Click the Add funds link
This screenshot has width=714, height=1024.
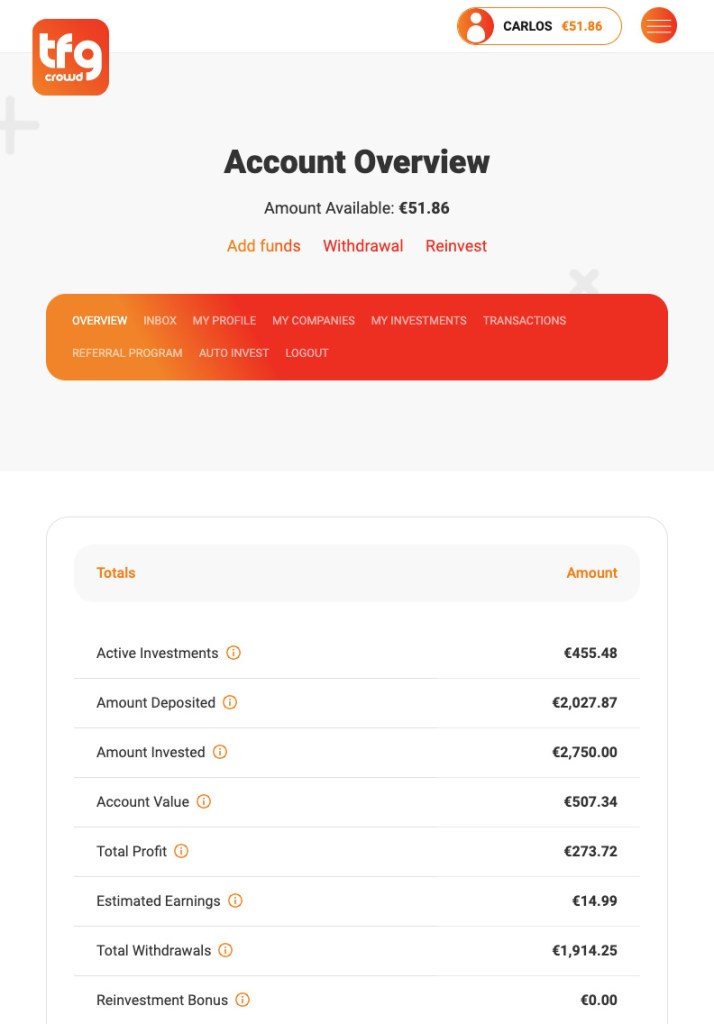point(263,246)
